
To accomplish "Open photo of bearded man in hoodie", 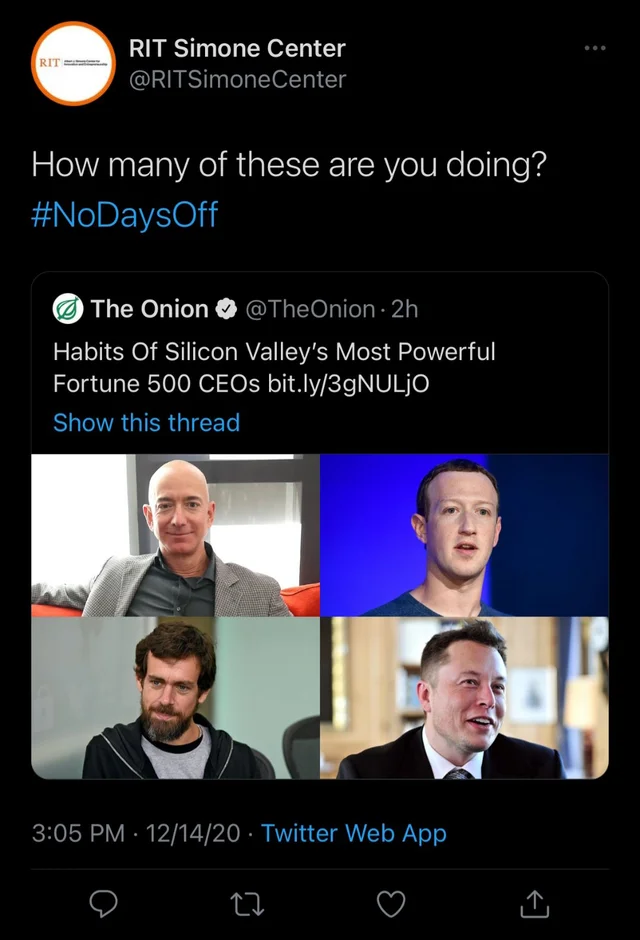I will (176, 698).
